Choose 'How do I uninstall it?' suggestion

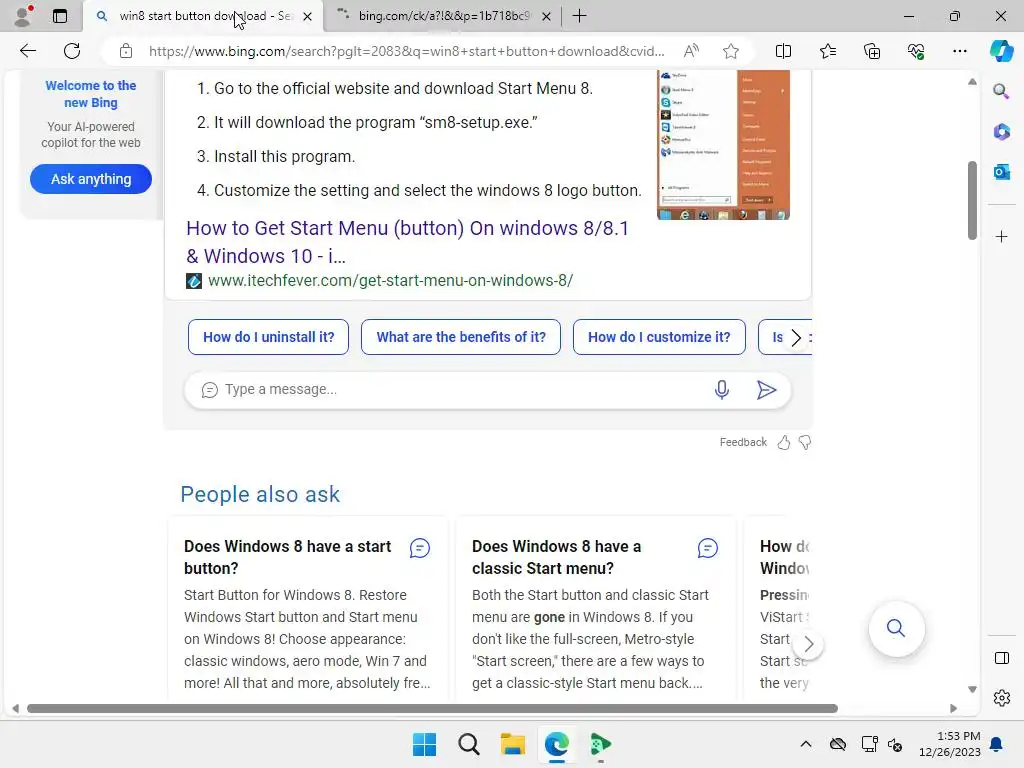(x=268, y=337)
